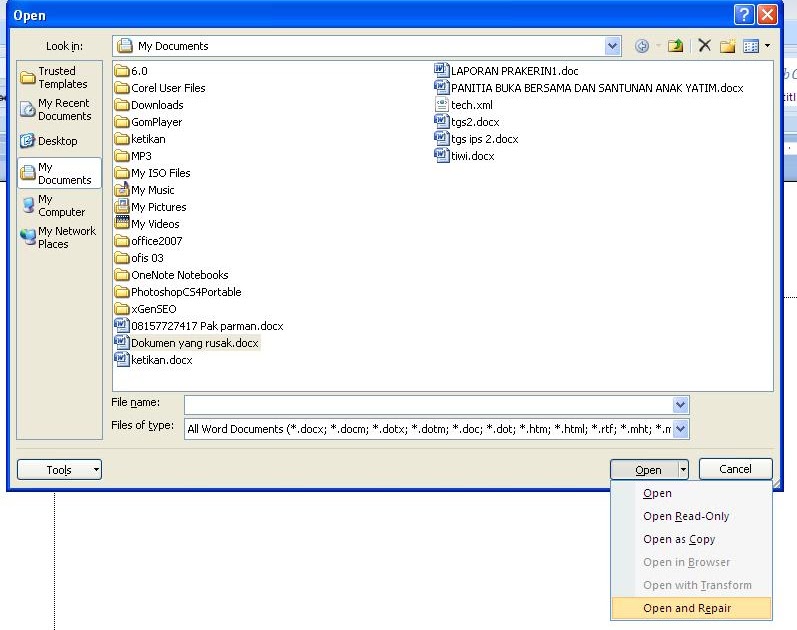
Task: Select tgs2.docx file
Action: pyautogui.click(x=467, y=122)
